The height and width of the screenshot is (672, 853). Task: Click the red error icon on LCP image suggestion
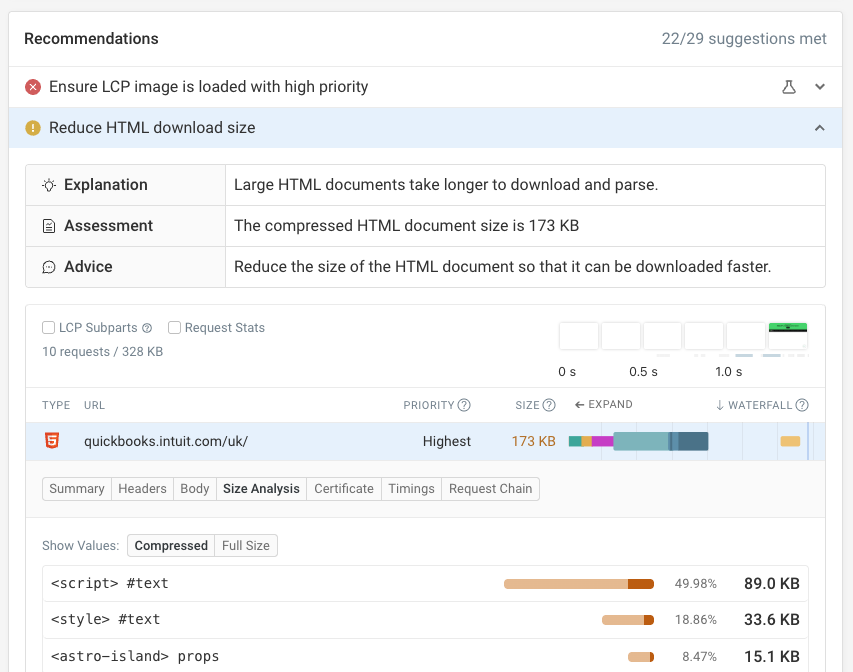33,87
